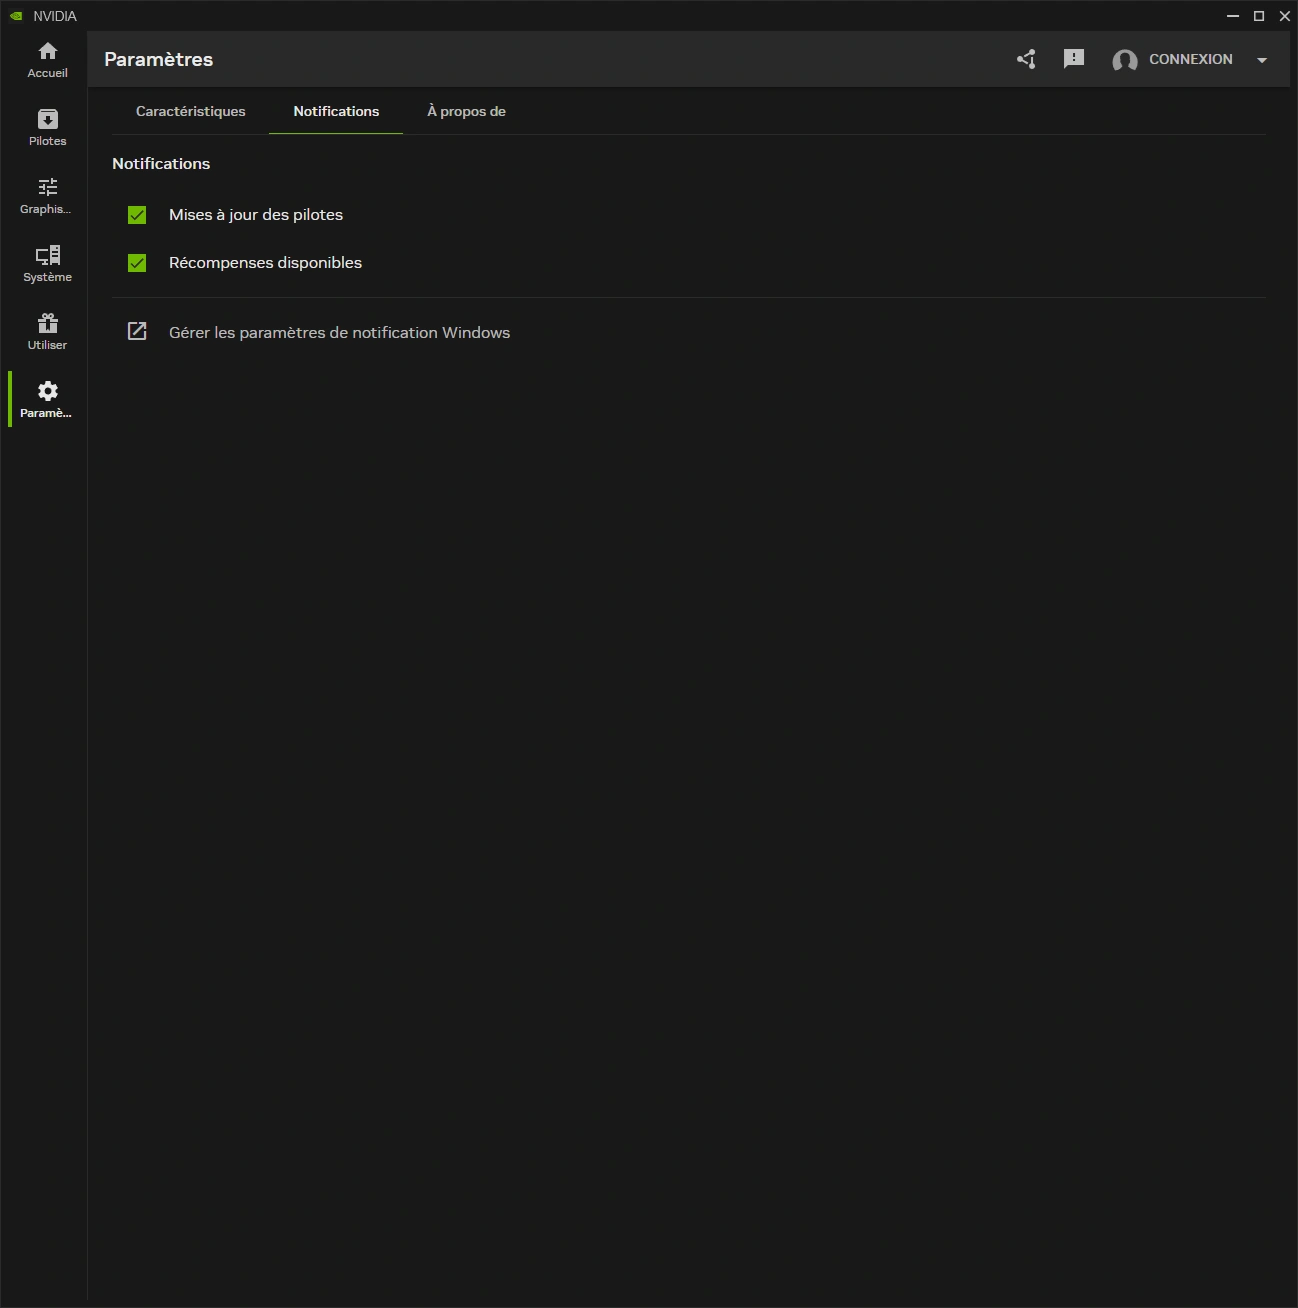
Task: Select the Notifications tab
Action: pos(336,111)
